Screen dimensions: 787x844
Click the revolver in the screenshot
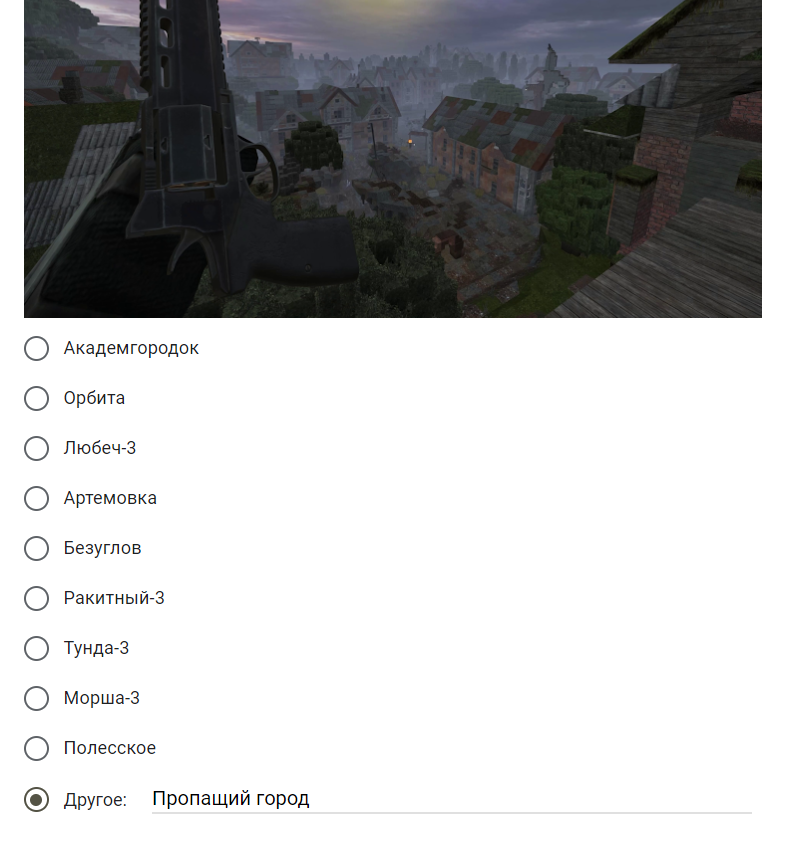(205, 161)
